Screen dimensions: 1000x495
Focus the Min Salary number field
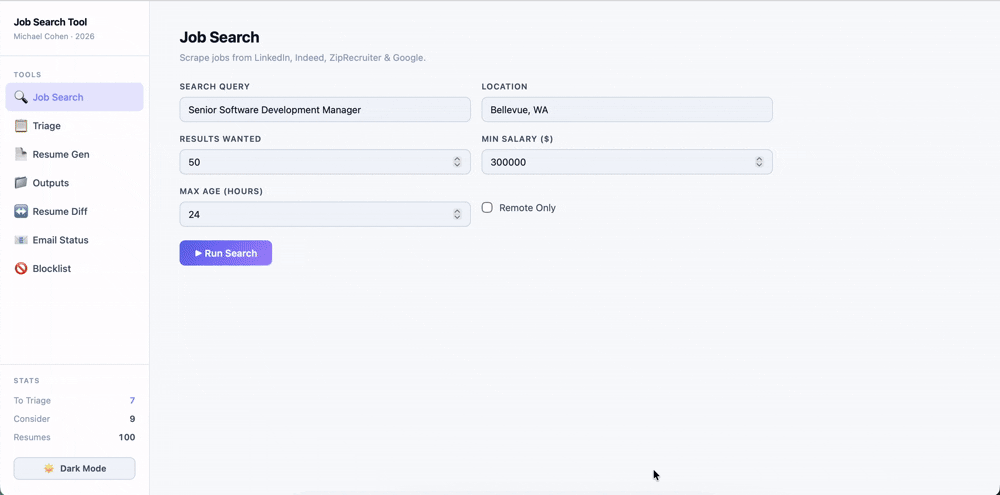pyautogui.click(x=627, y=162)
